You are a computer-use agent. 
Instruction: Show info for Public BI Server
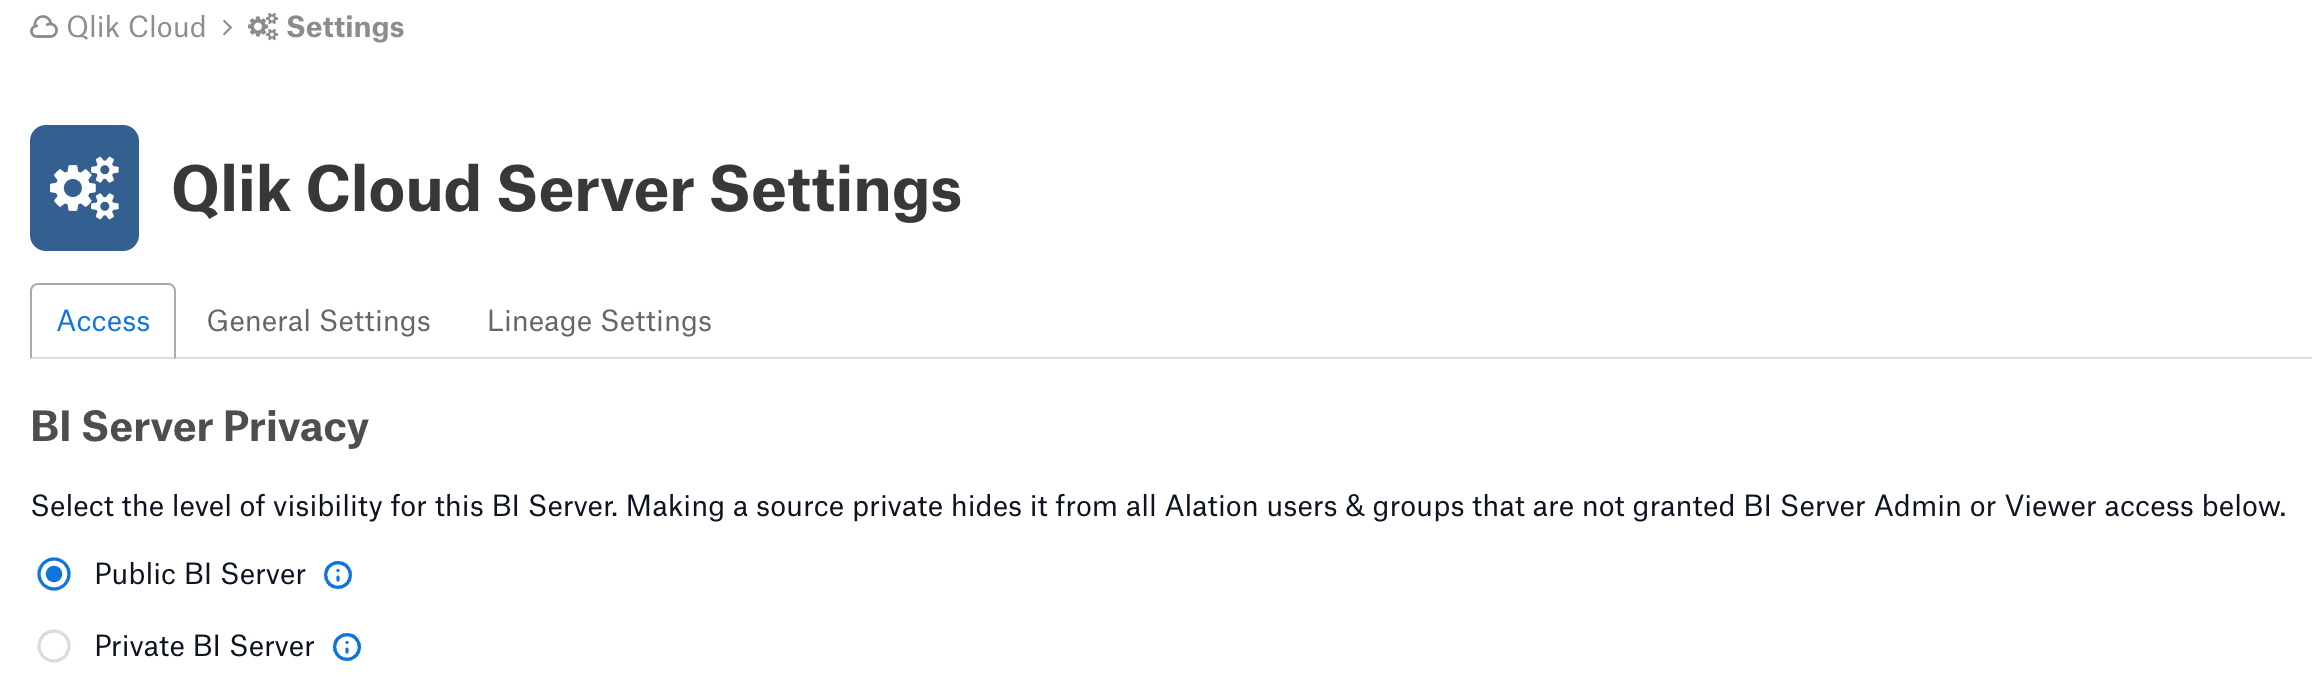338,575
